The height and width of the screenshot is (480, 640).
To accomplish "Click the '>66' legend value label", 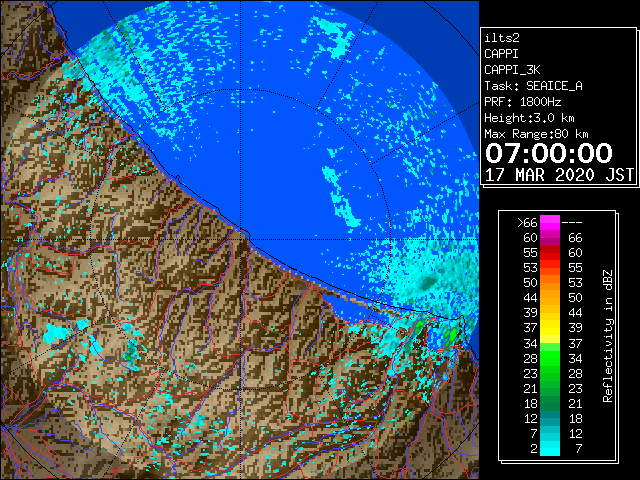I will tap(527, 222).
